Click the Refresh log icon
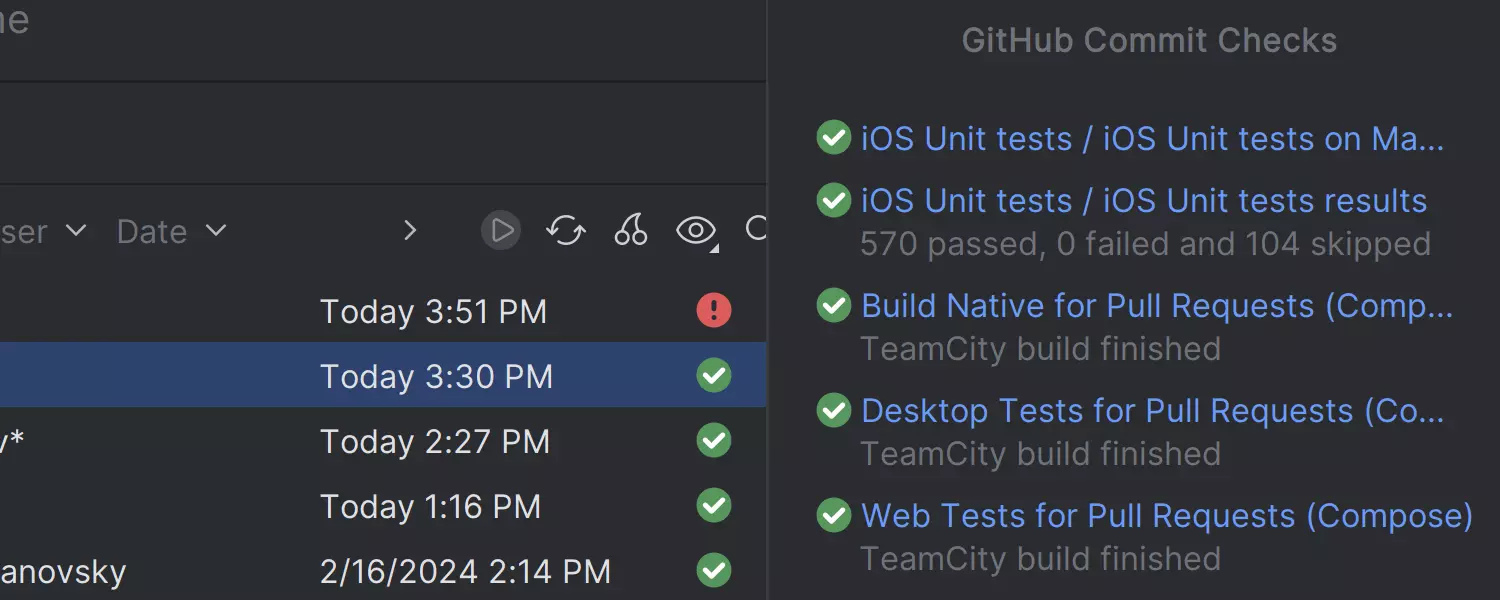The image size is (1500, 600). pos(566,231)
